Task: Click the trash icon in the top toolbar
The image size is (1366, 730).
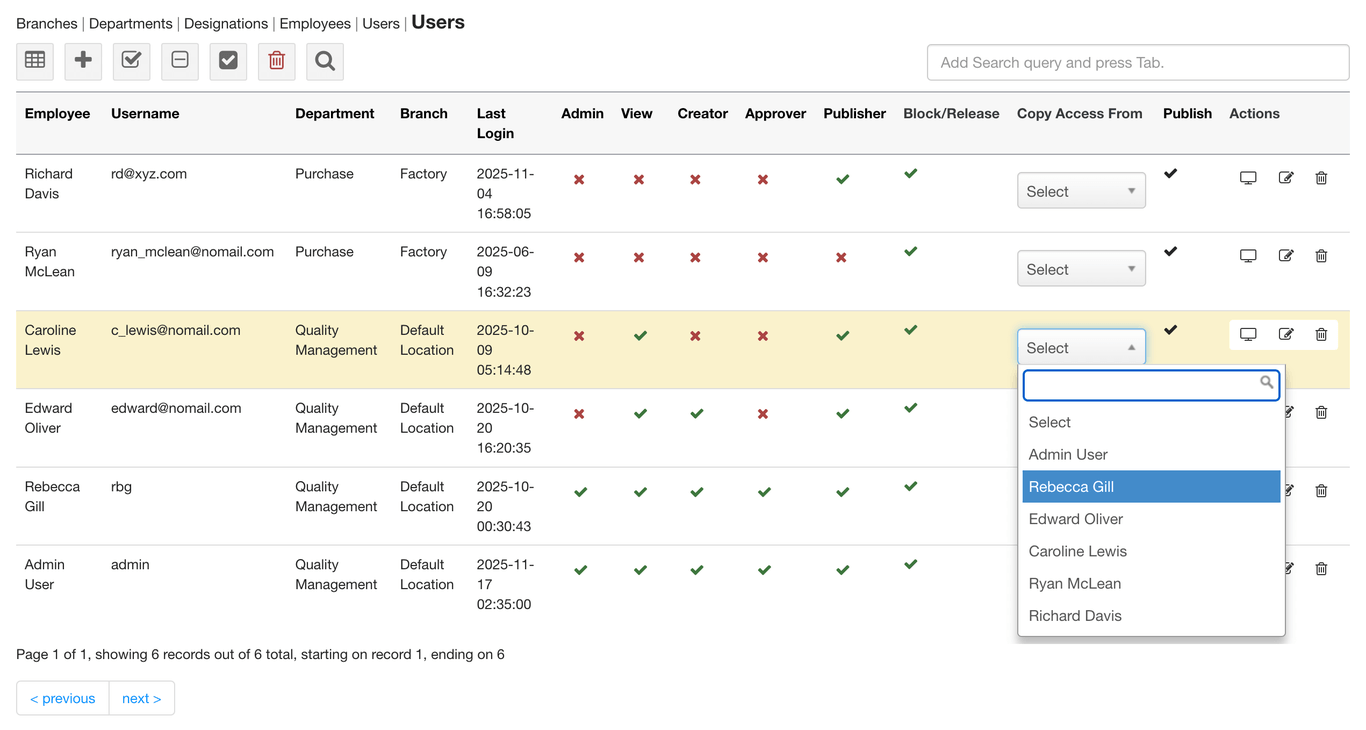Action: tap(277, 61)
